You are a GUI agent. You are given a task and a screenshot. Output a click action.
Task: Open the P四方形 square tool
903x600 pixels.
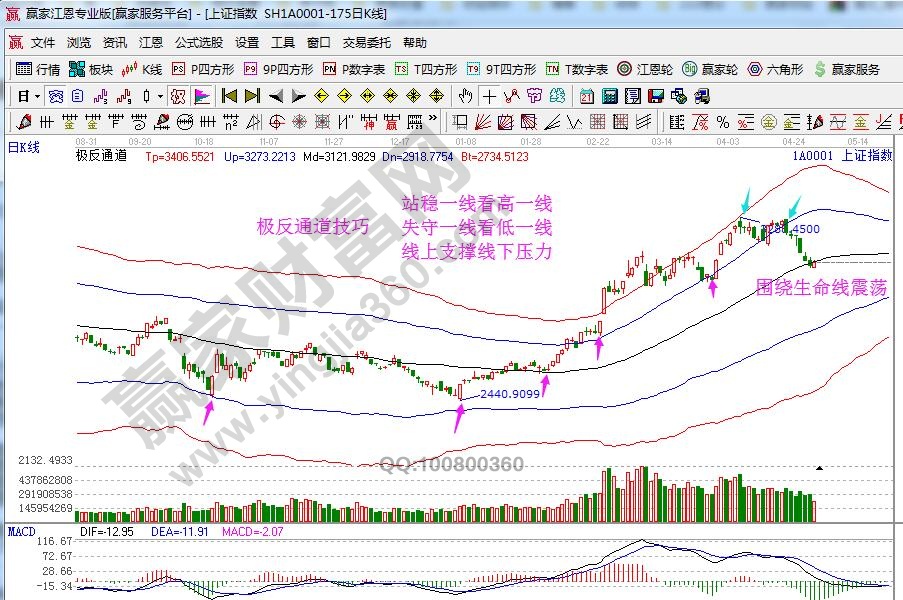pos(204,70)
